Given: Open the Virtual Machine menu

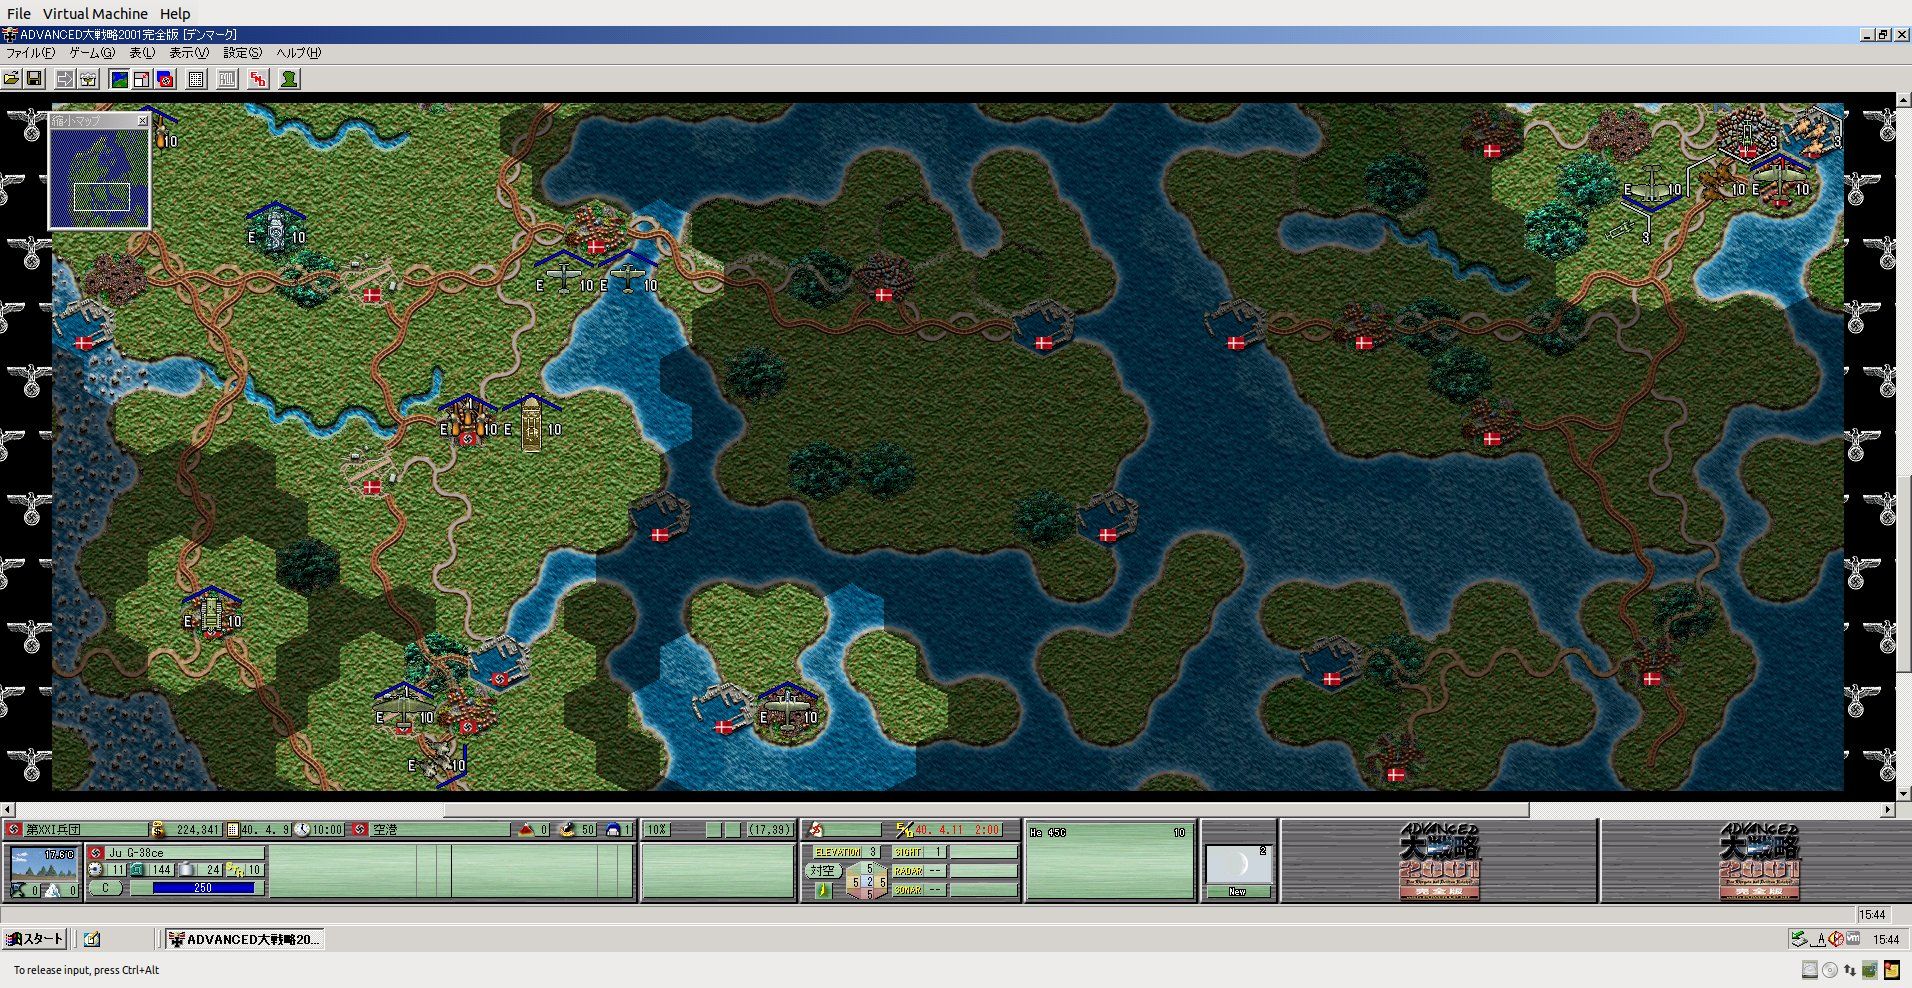Looking at the screenshot, I should coord(95,14).
